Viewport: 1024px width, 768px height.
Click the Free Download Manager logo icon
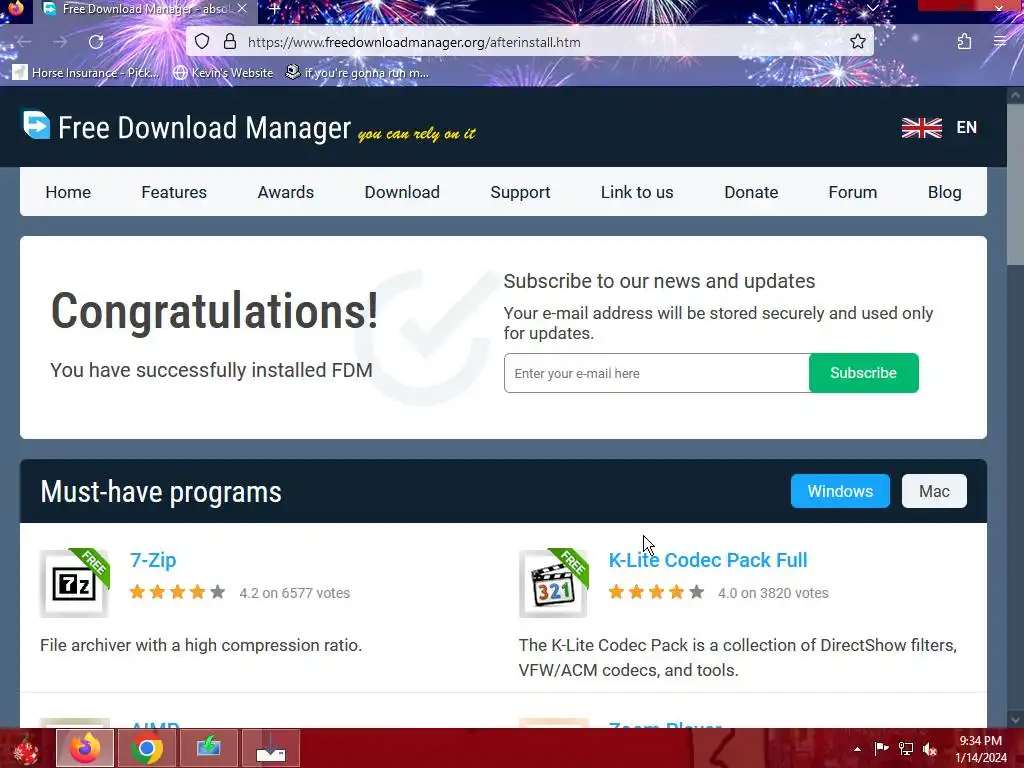click(x=37, y=125)
